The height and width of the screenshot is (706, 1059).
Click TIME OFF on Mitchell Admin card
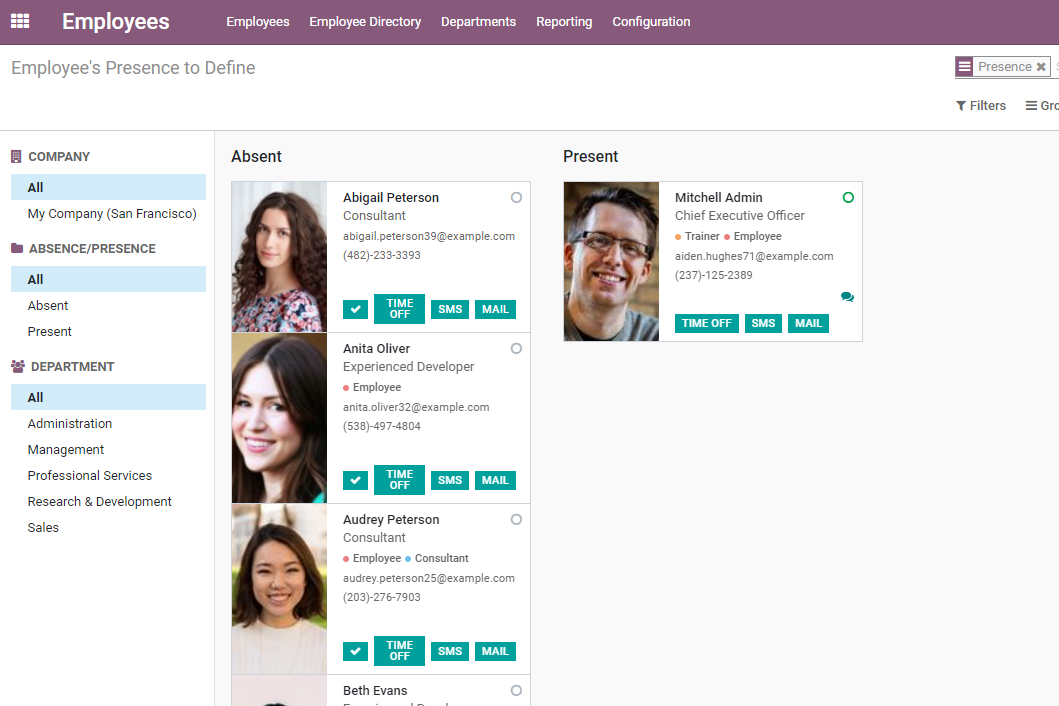point(706,324)
